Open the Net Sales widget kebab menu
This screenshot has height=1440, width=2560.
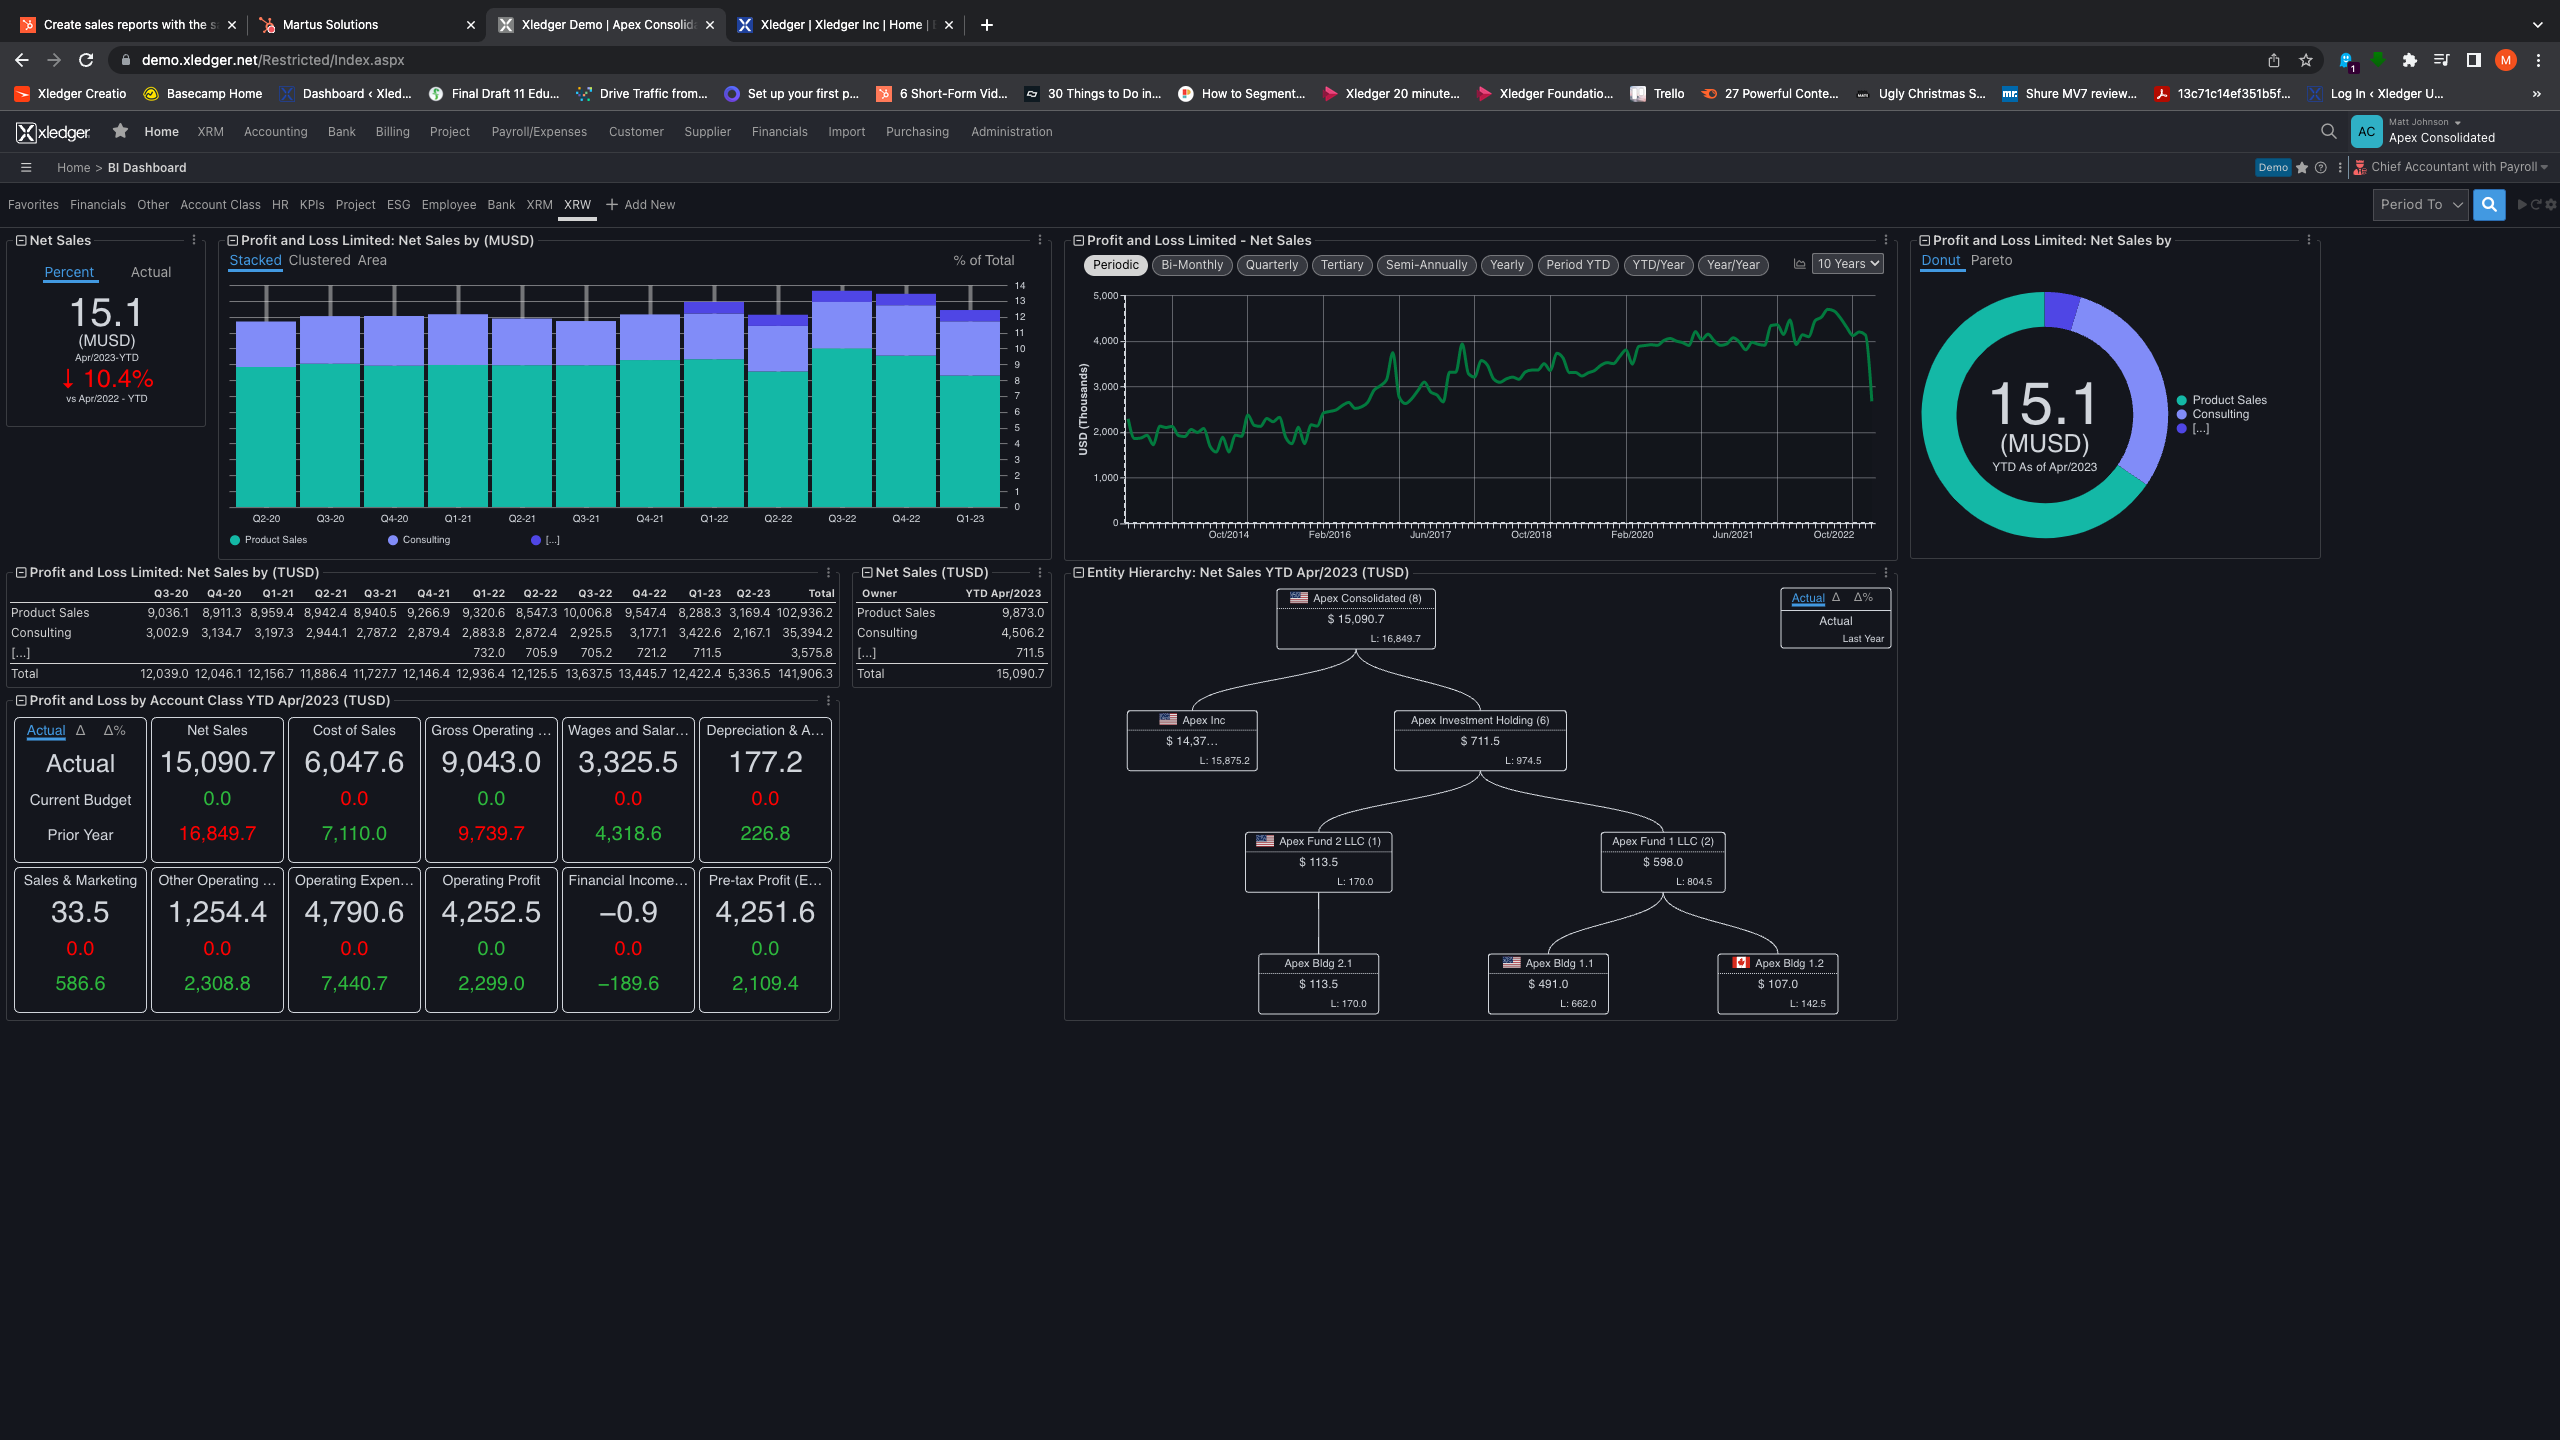click(193, 240)
